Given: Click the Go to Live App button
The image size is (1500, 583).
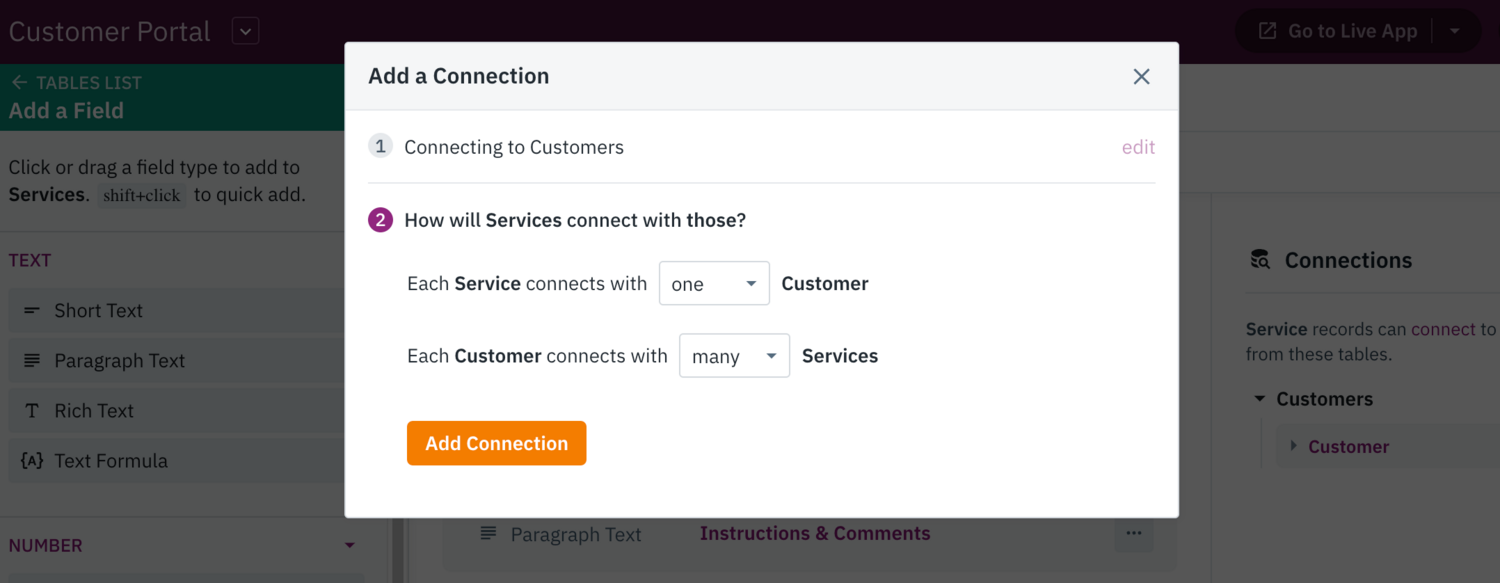Looking at the screenshot, I should [x=1338, y=32].
